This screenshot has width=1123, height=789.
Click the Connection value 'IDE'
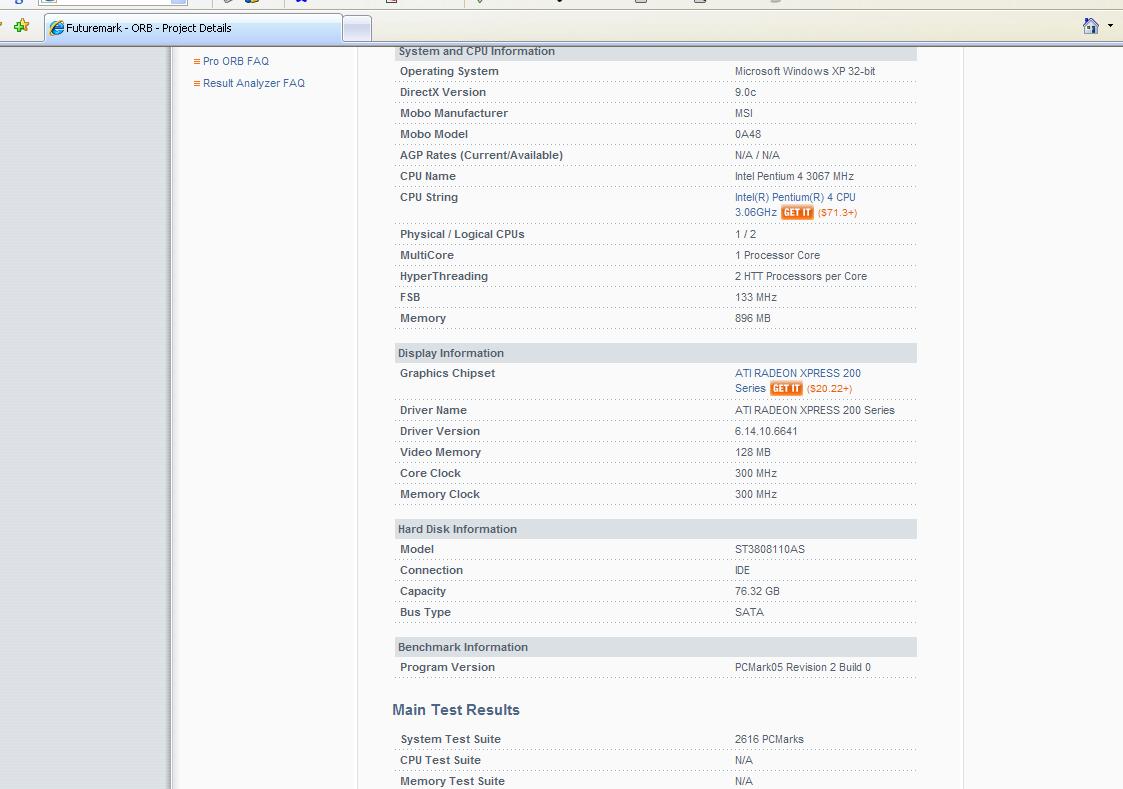(x=742, y=571)
